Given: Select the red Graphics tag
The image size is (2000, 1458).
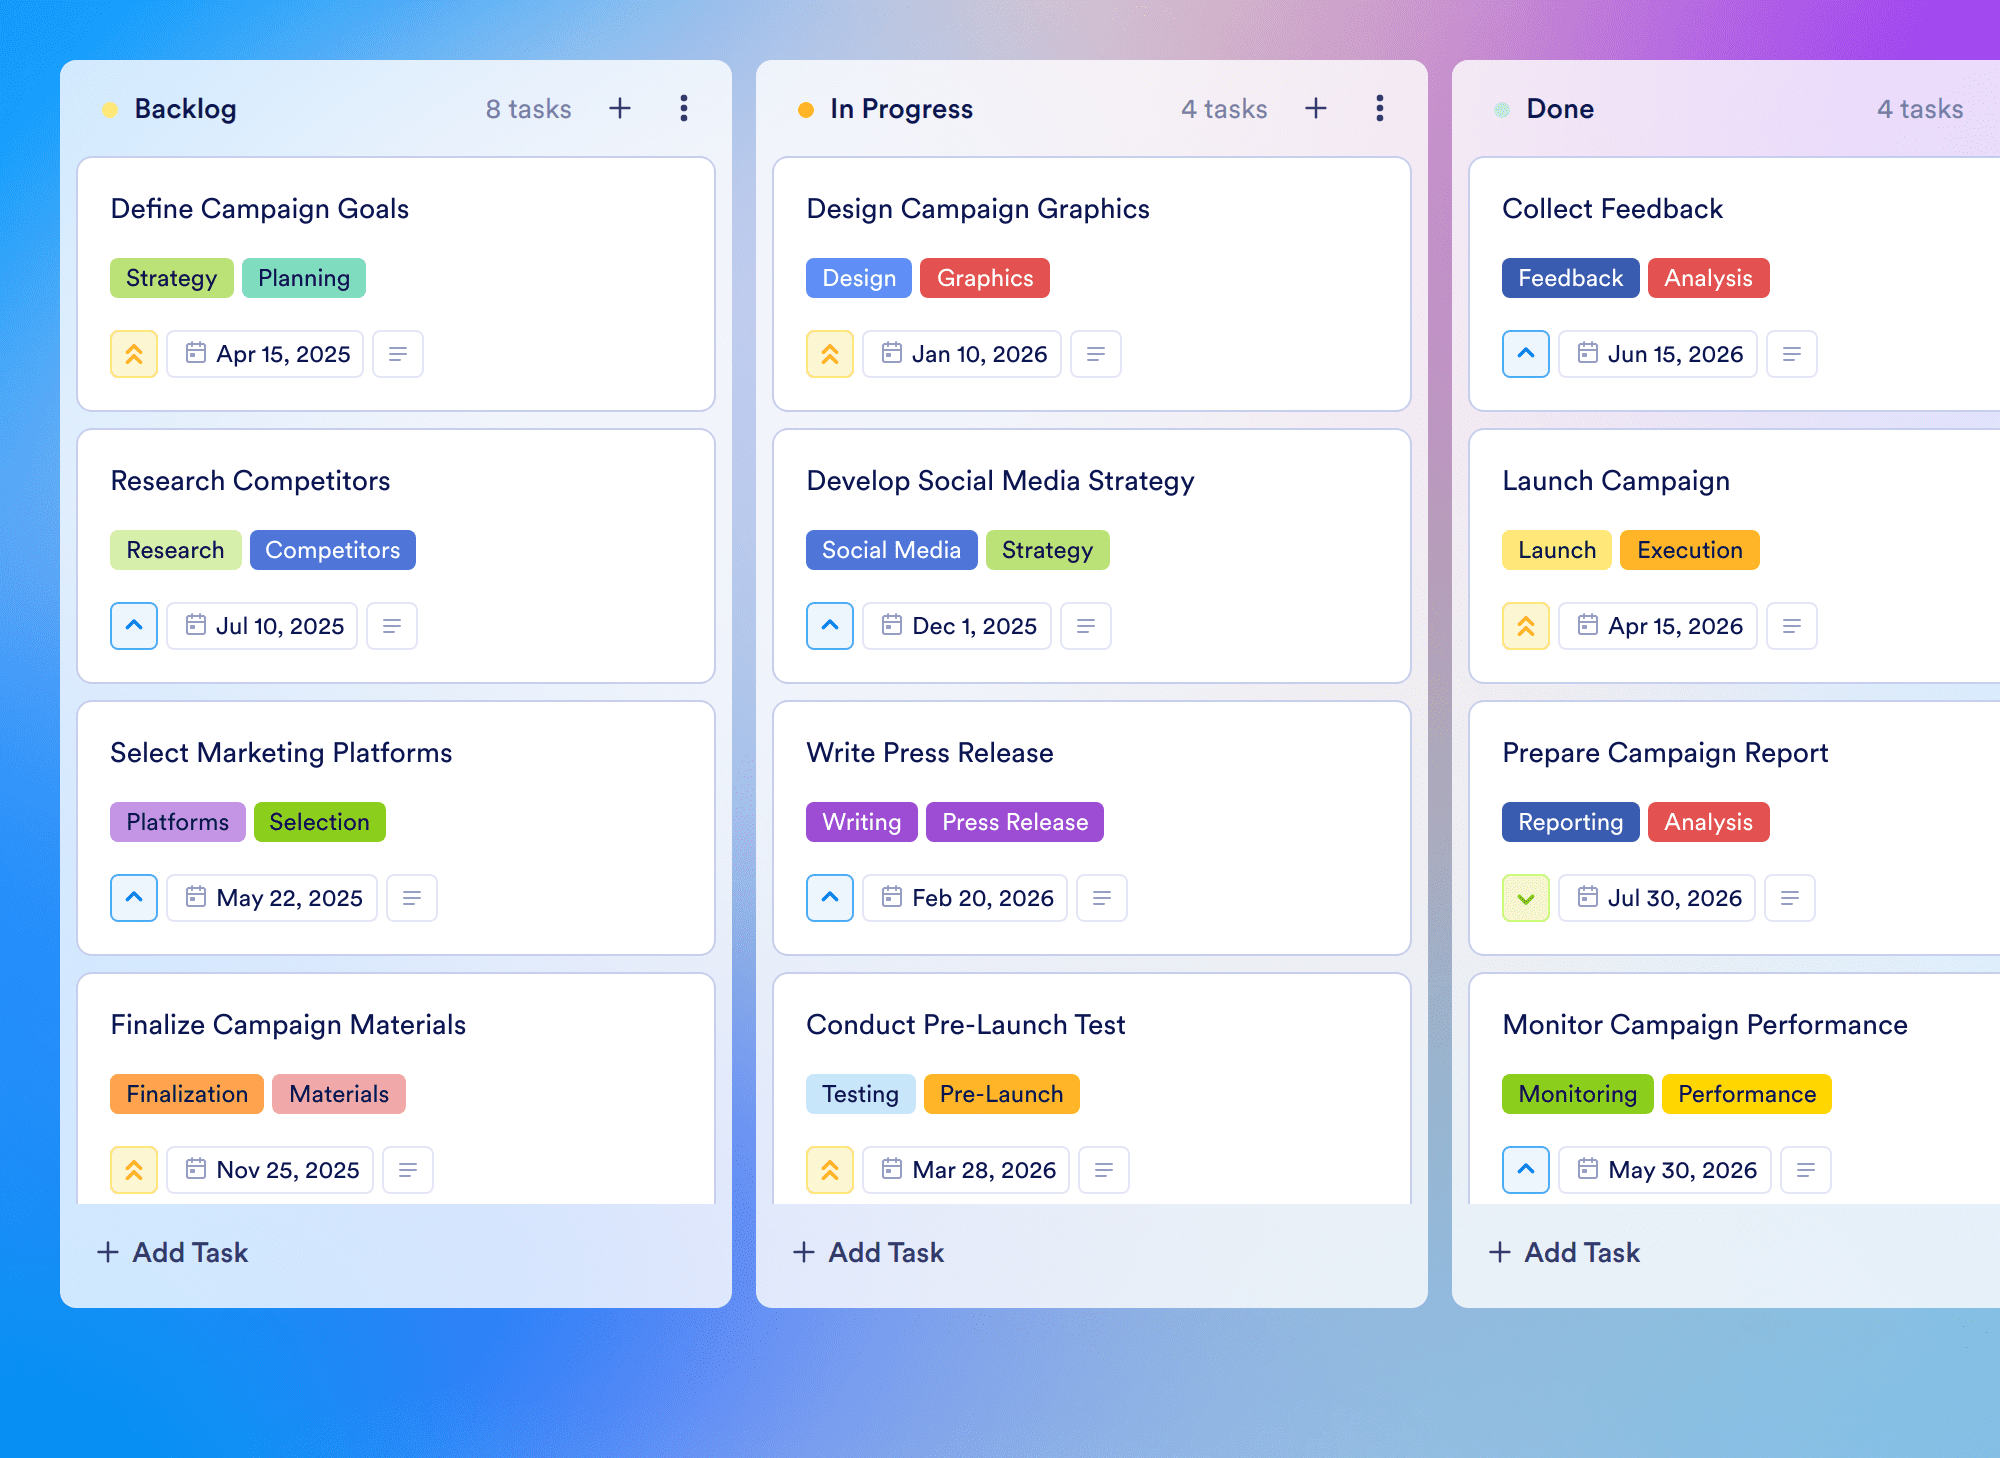Looking at the screenshot, I should pyautogui.click(x=985, y=278).
